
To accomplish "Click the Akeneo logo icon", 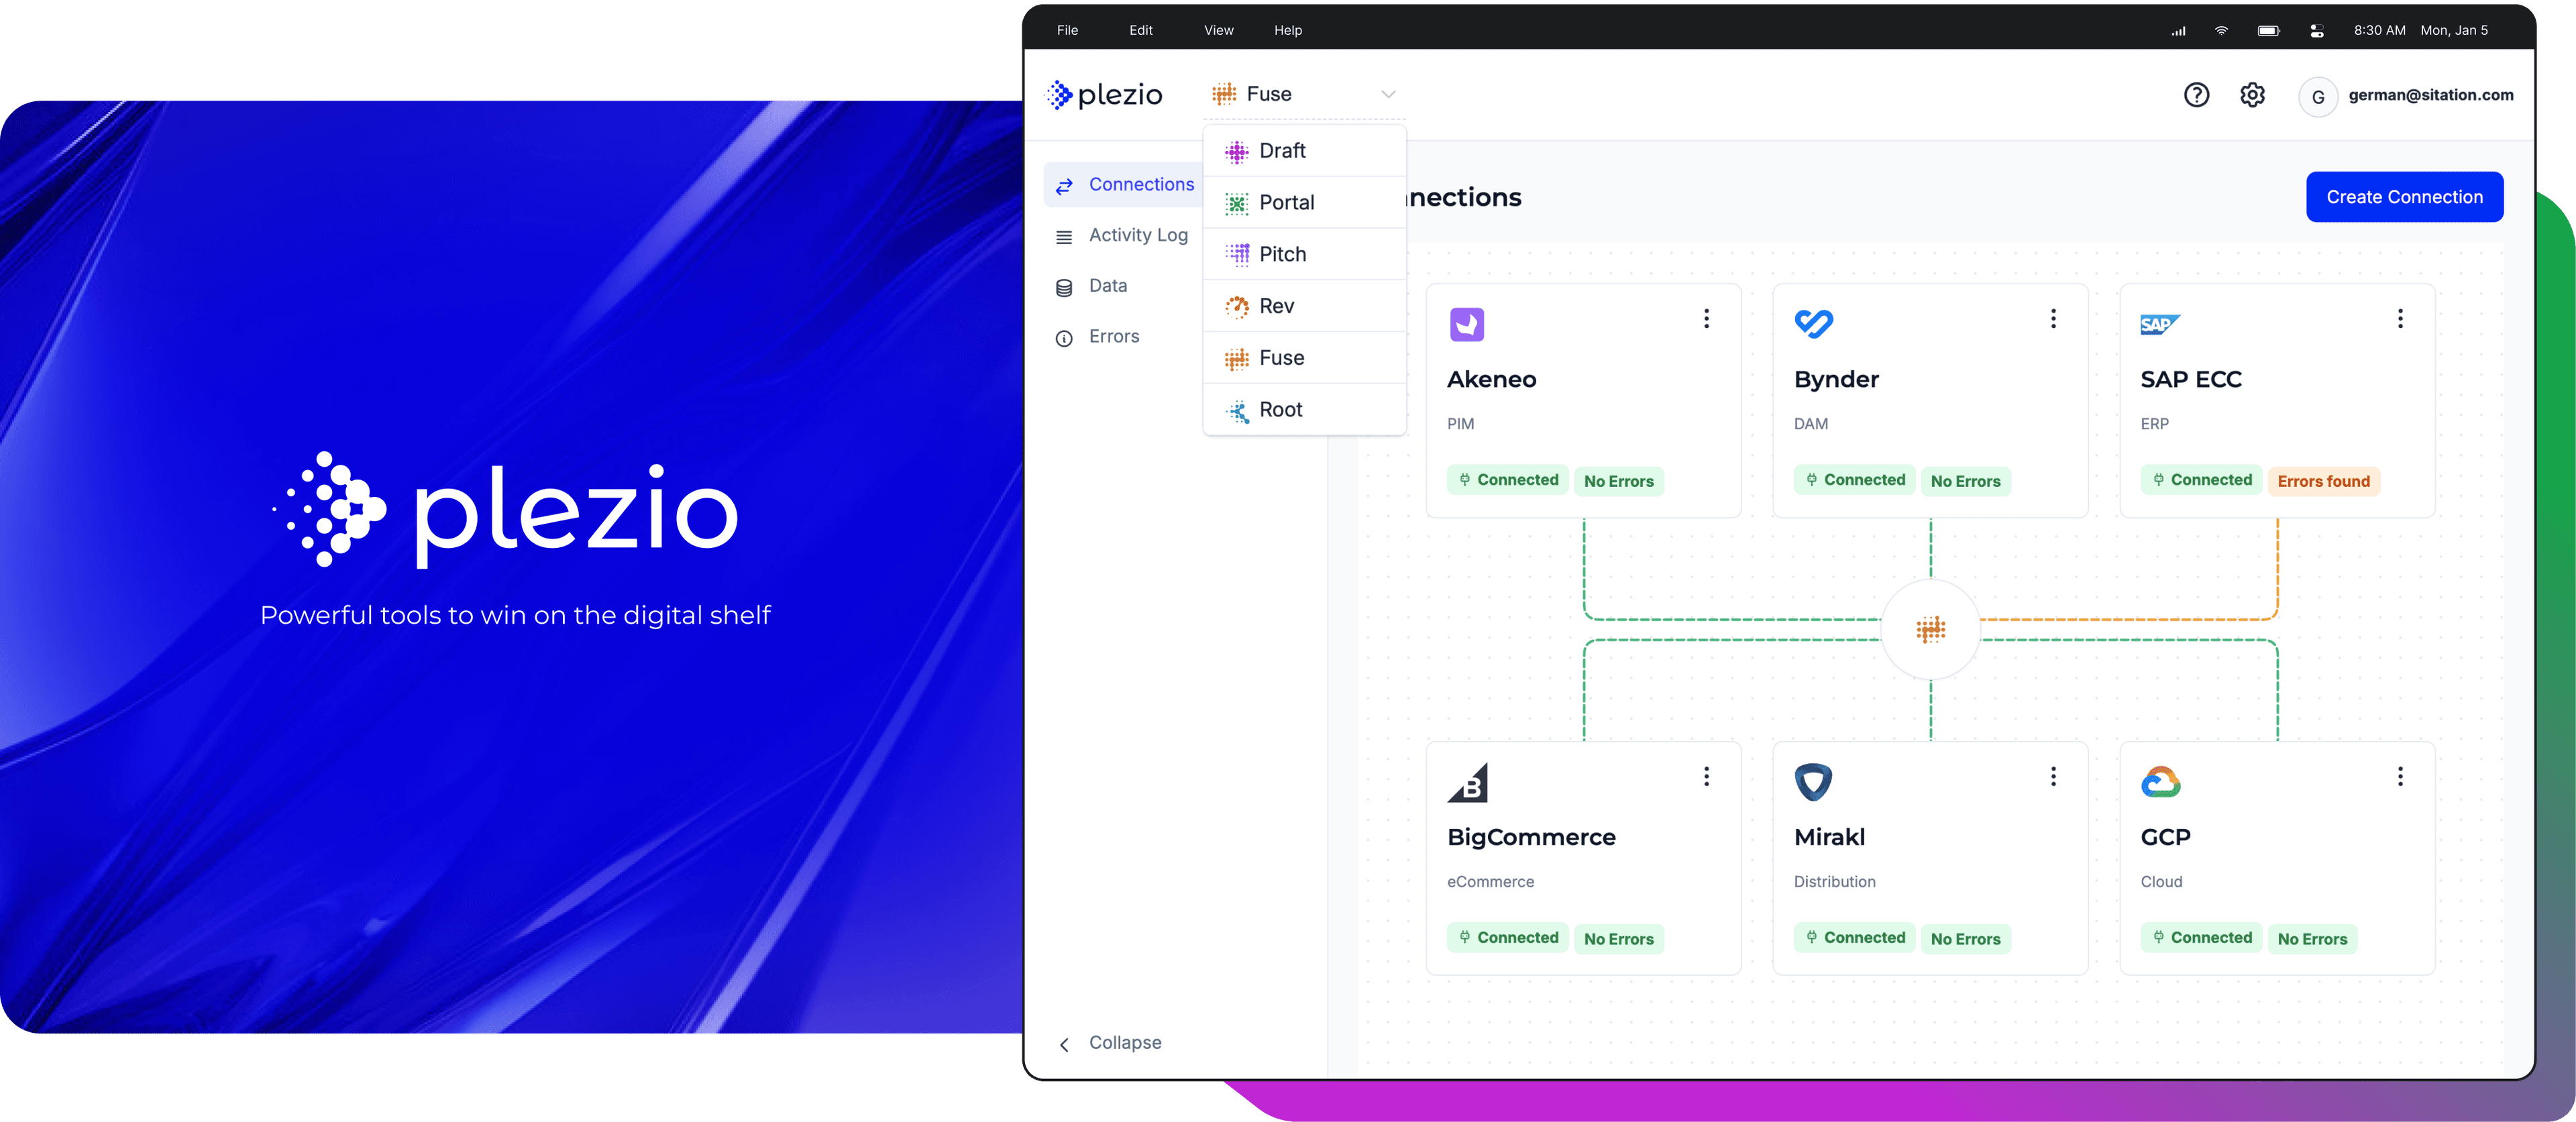I will [x=1466, y=324].
